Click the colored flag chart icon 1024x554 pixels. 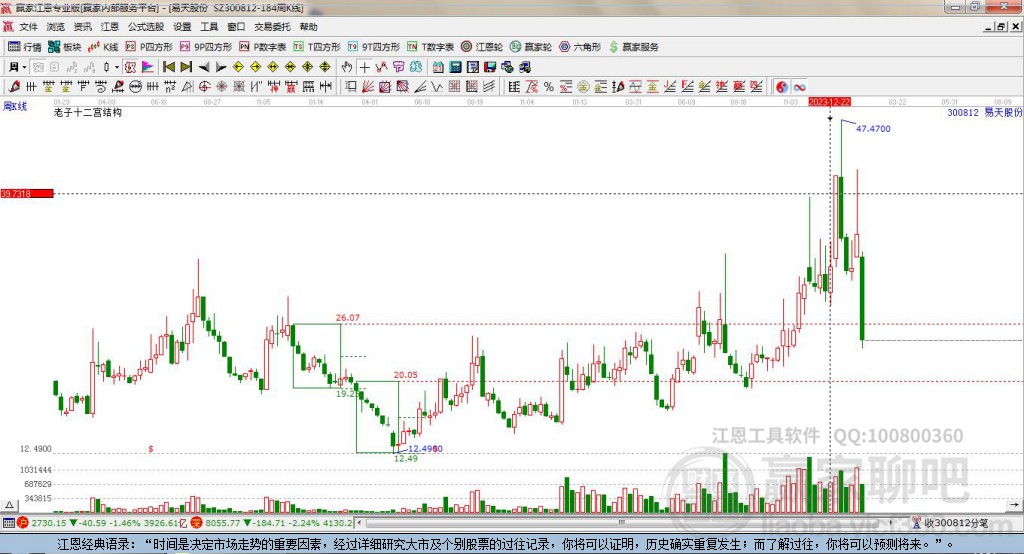point(148,67)
